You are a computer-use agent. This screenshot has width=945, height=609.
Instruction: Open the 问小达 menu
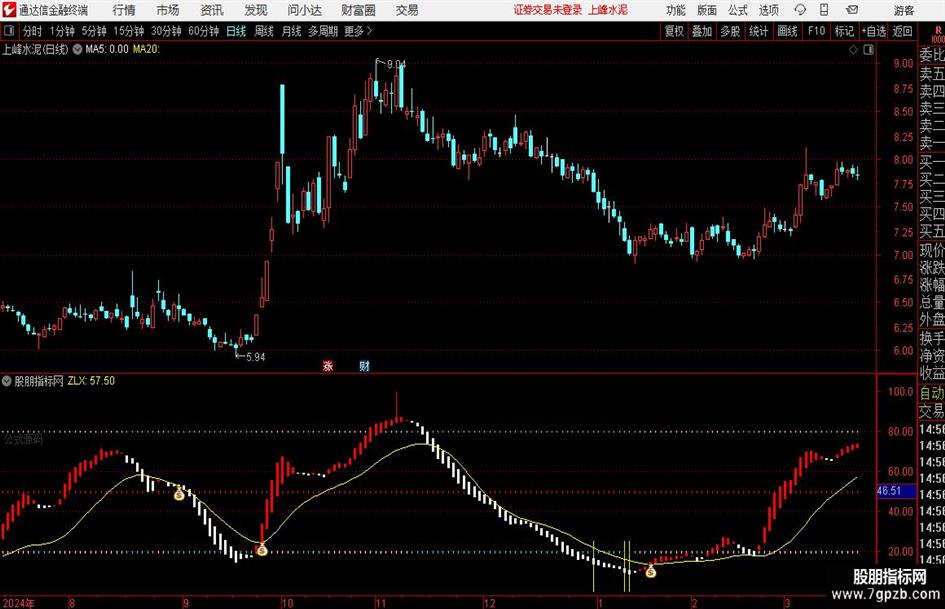click(305, 10)
